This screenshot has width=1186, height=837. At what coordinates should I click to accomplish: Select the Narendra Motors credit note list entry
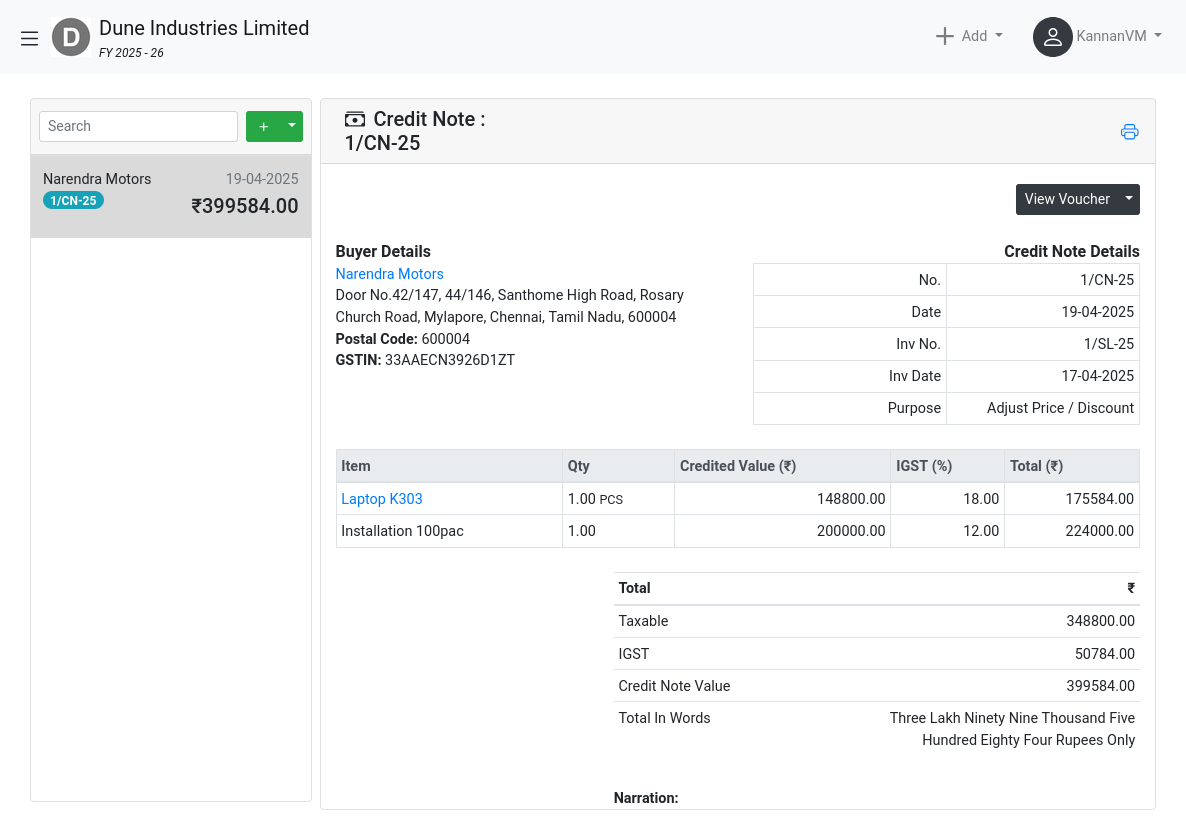[171, 196]
